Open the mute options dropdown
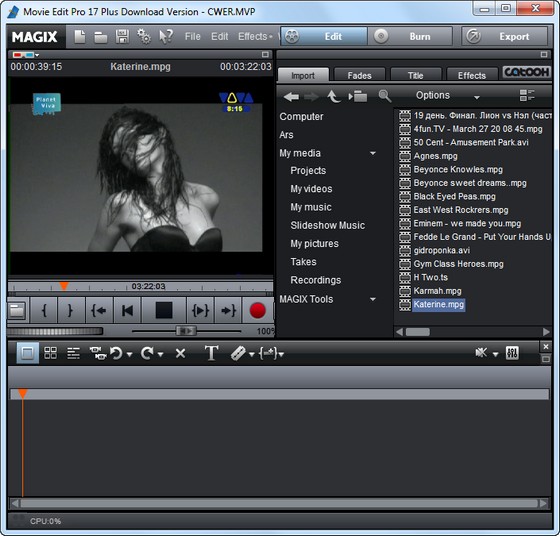560x536 pixels. click(x=495, y=354)
